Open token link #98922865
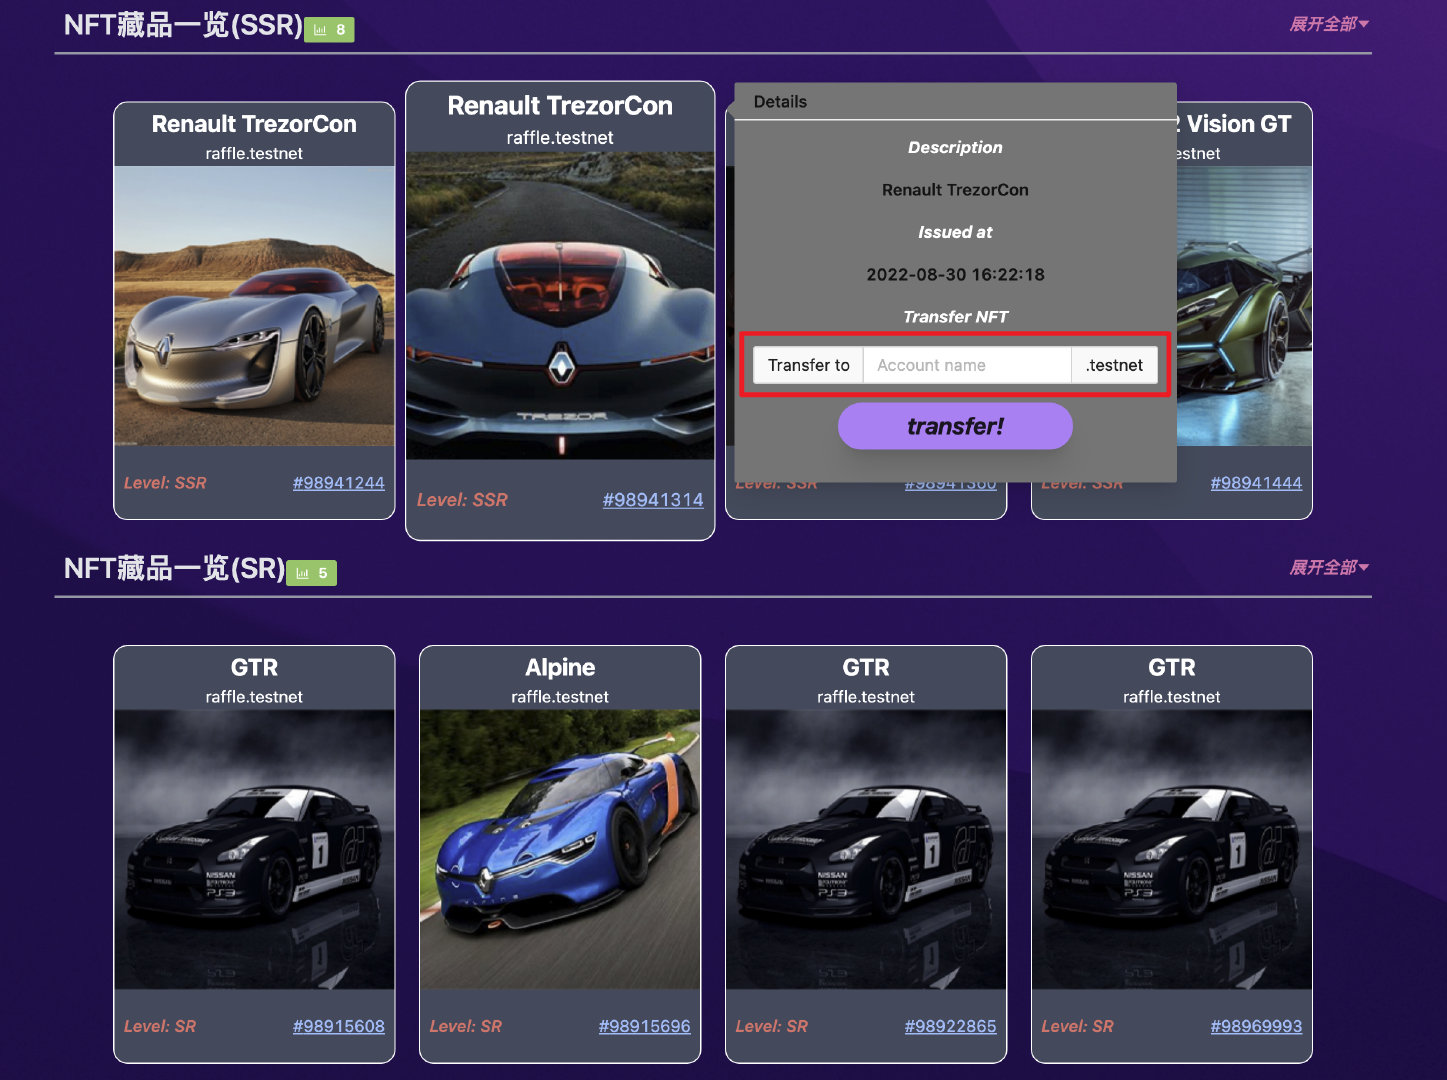 (950, 1026)
